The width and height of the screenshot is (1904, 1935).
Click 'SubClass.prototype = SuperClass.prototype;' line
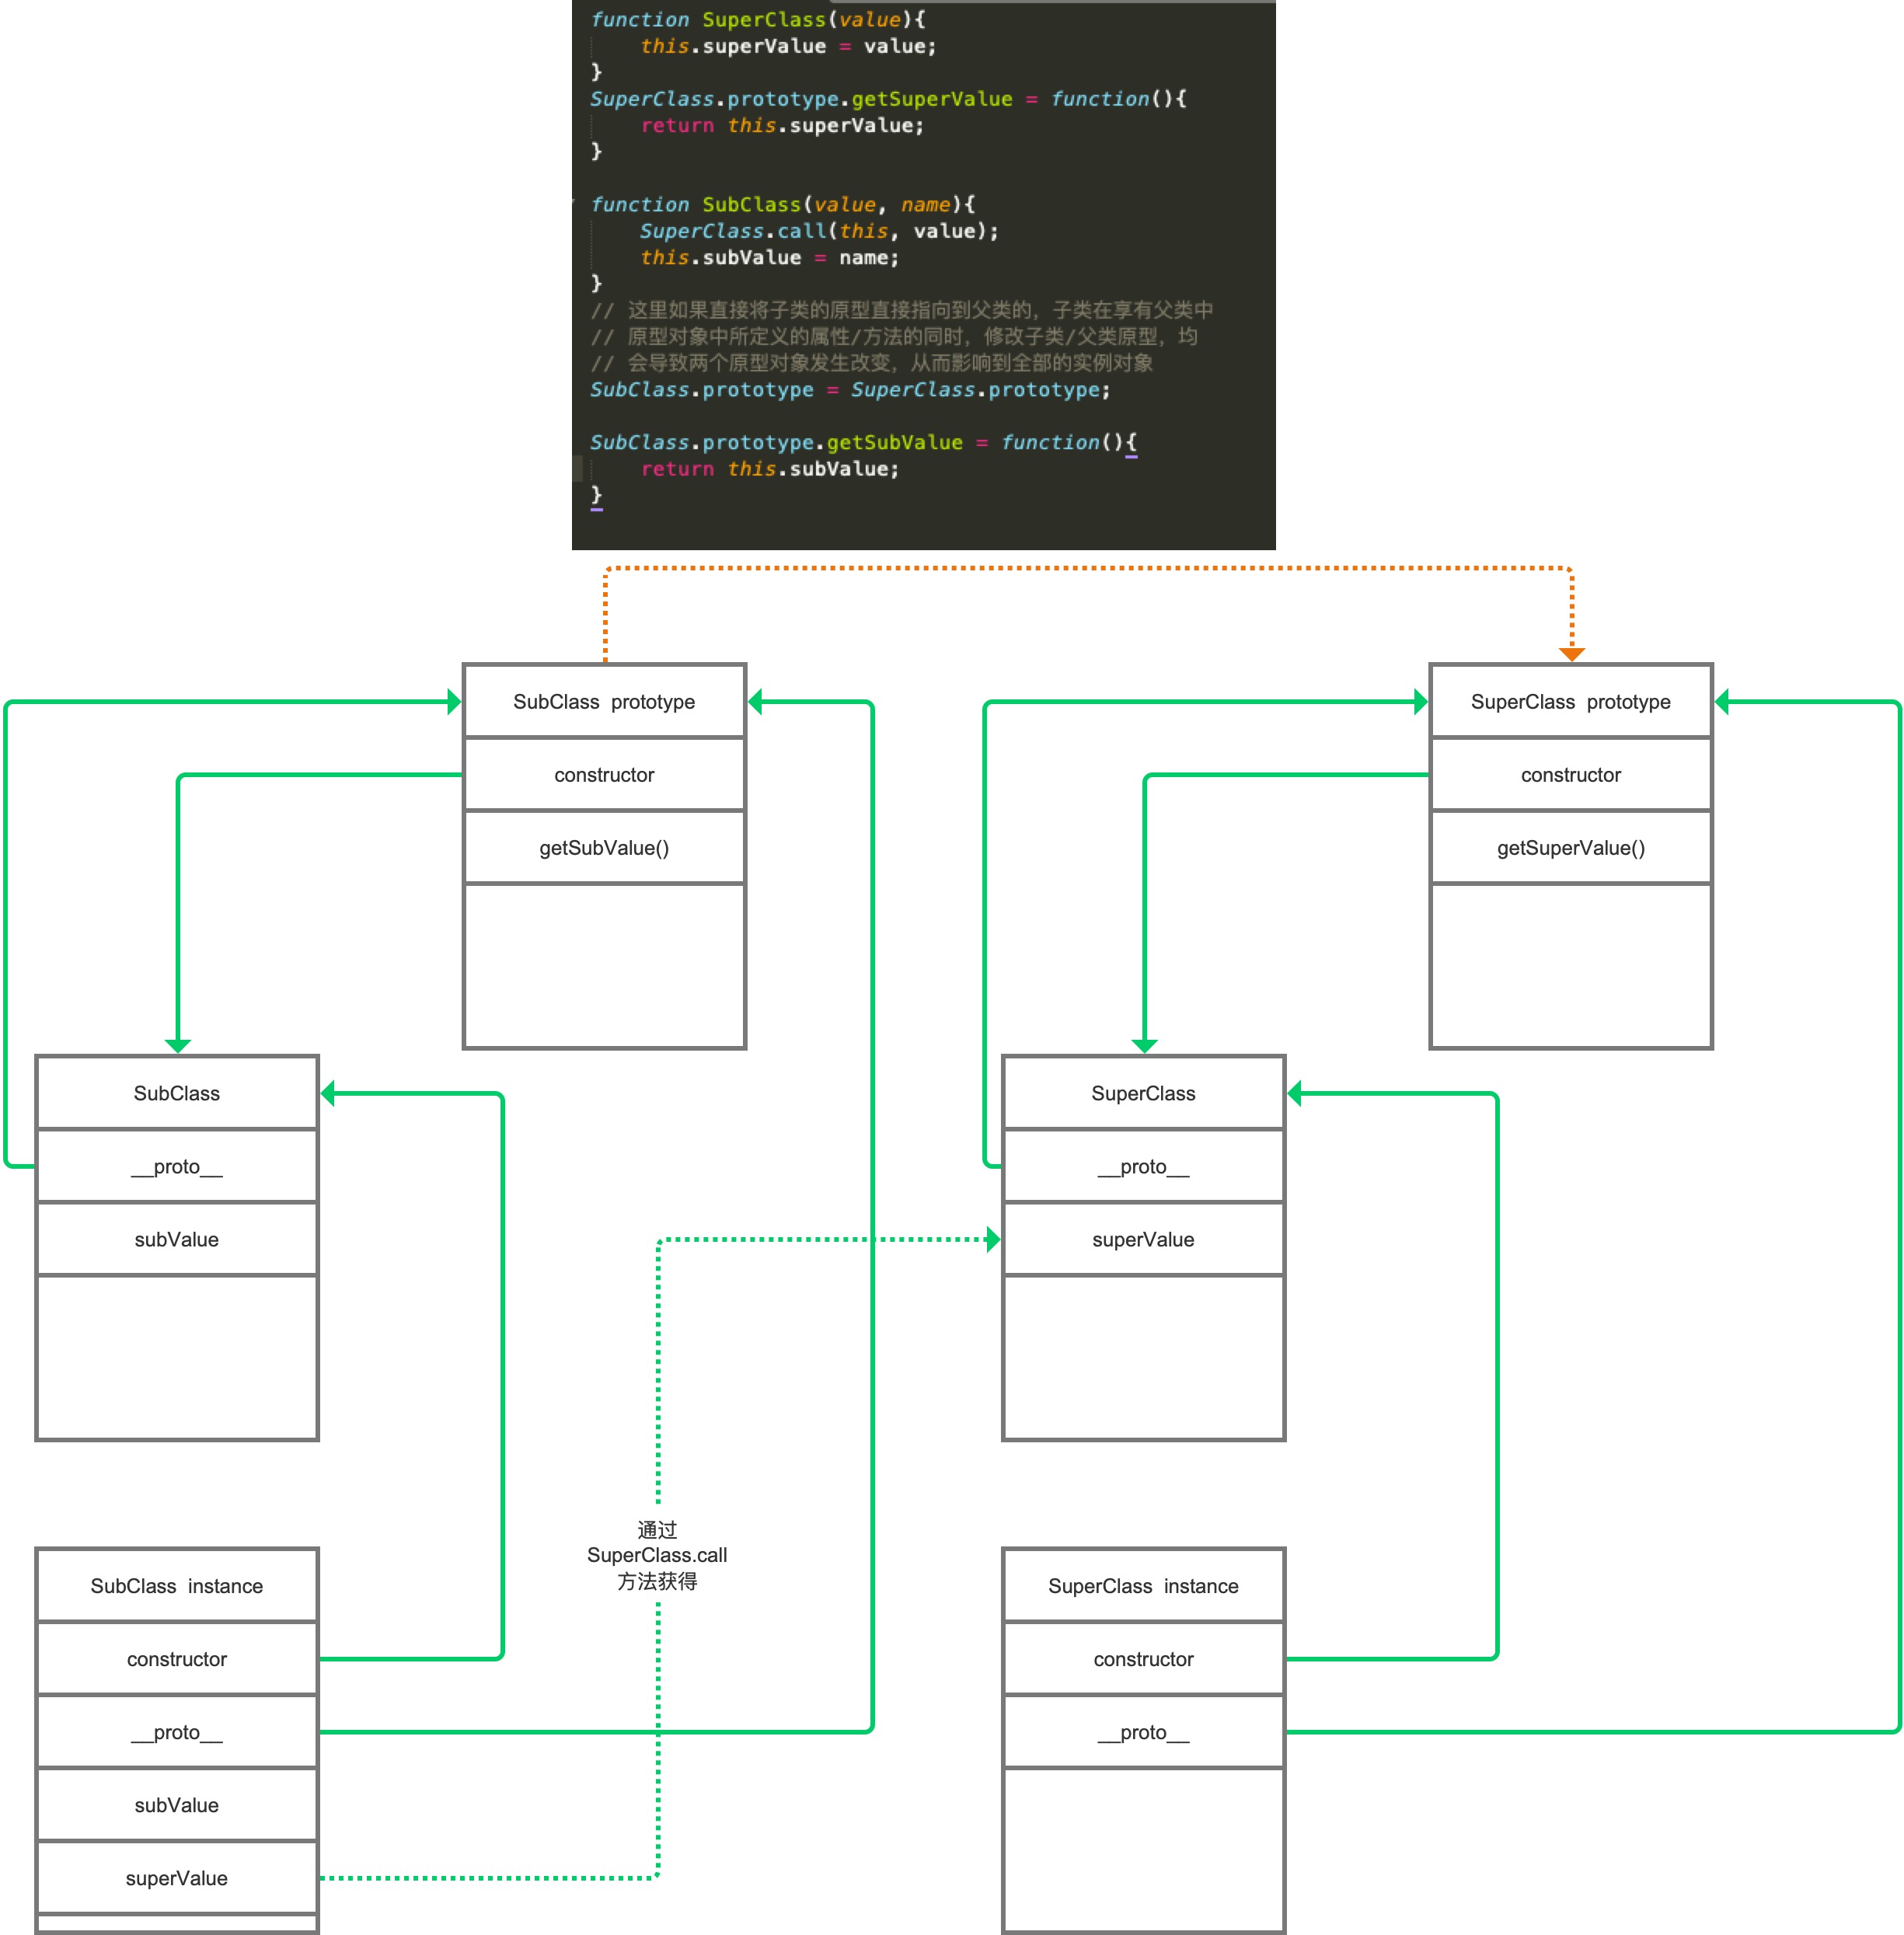point(850,389)
